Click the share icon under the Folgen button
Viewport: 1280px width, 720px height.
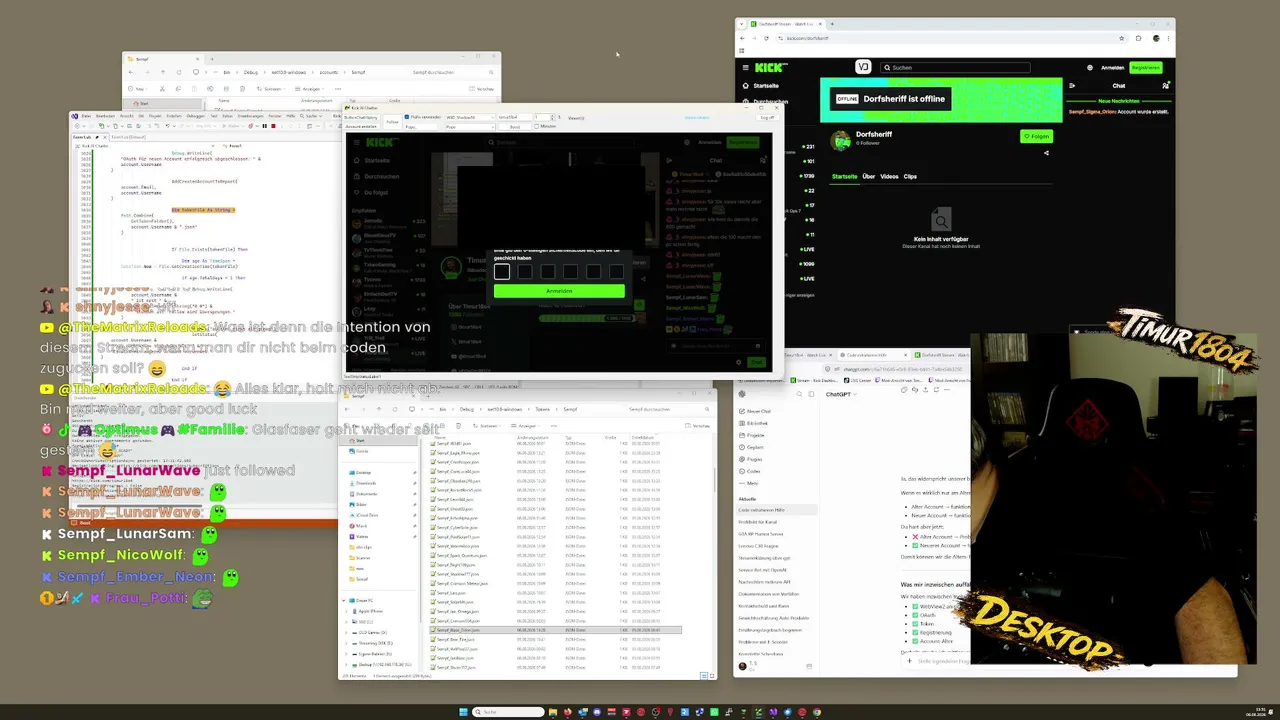[x=1046, y=153]
